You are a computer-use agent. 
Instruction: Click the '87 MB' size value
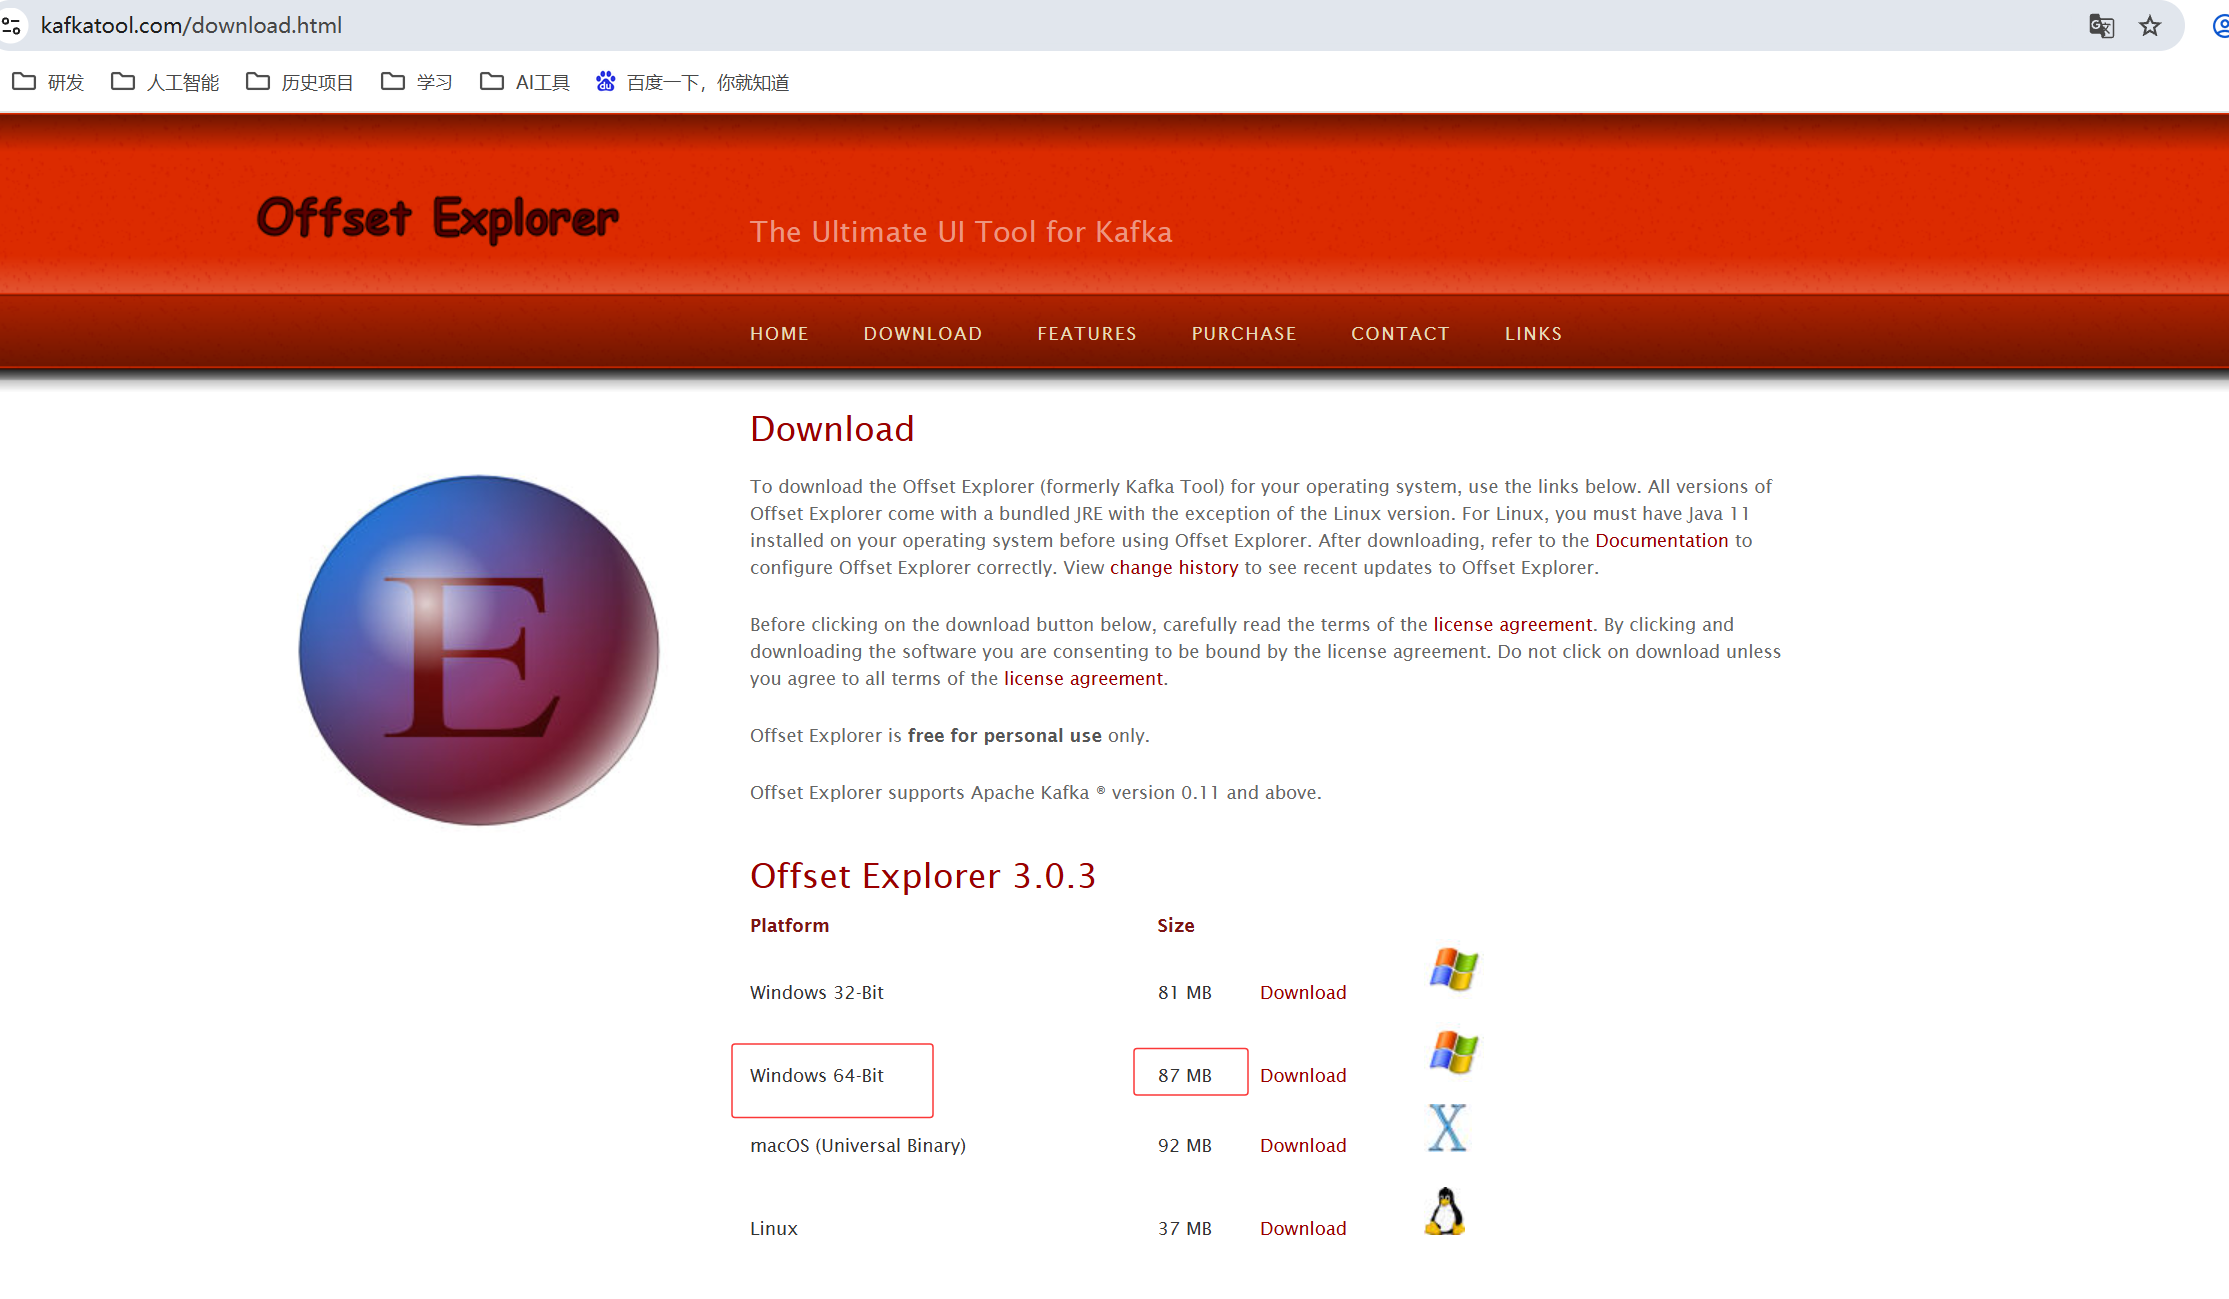pos(1185,1076)
